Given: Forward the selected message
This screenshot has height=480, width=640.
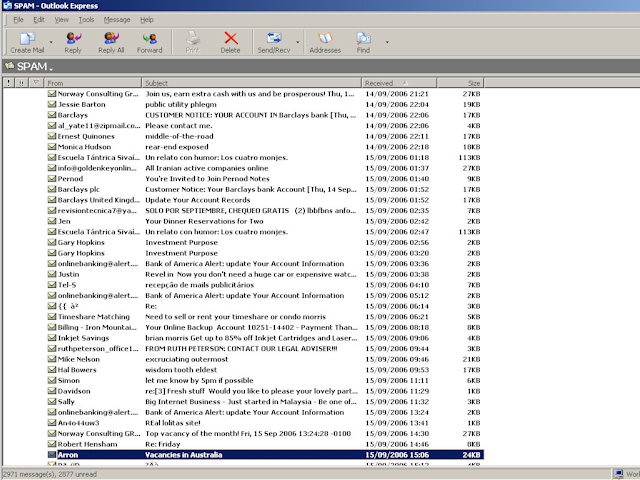Looking at the screenshot, I should click(149, 42).
